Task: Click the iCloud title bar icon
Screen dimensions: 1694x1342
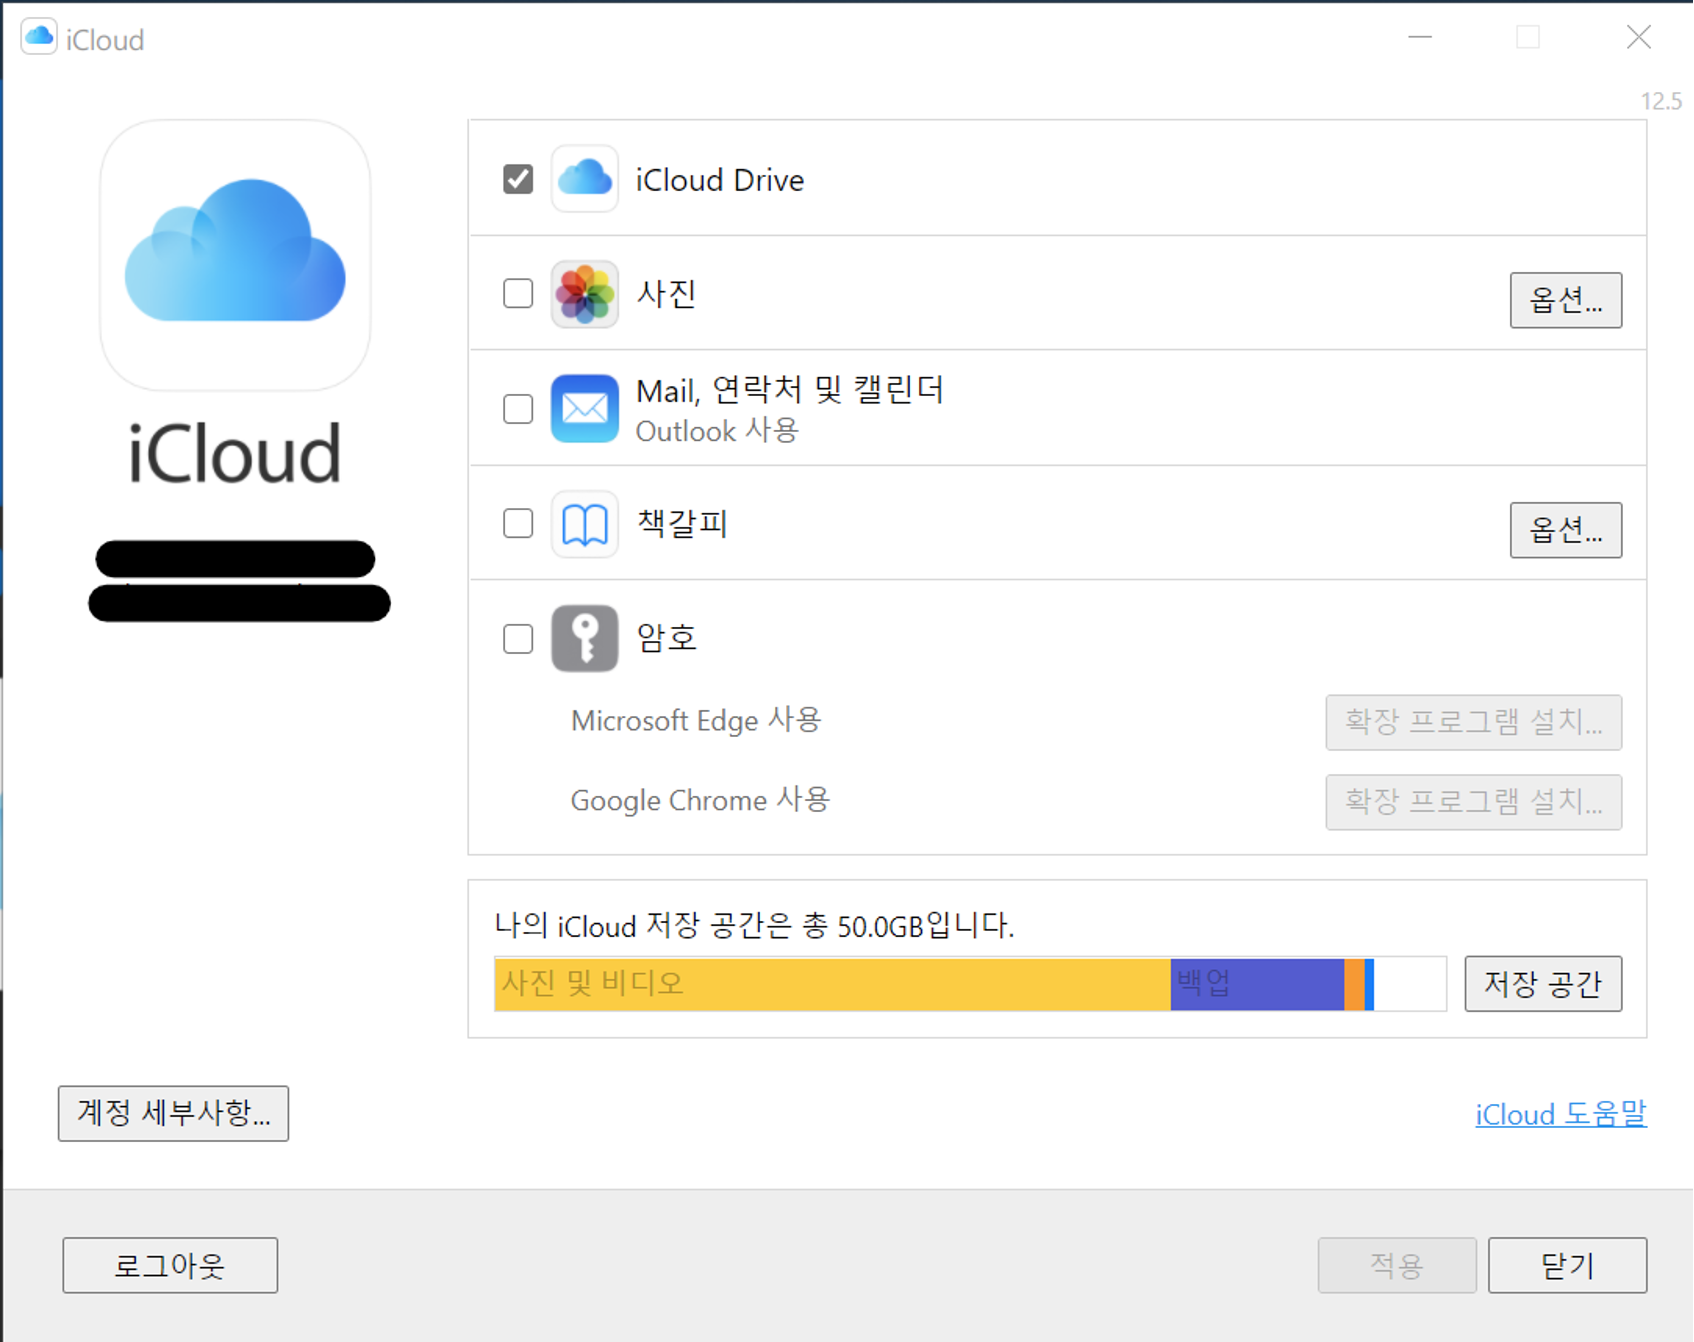Action: (39, 38)
